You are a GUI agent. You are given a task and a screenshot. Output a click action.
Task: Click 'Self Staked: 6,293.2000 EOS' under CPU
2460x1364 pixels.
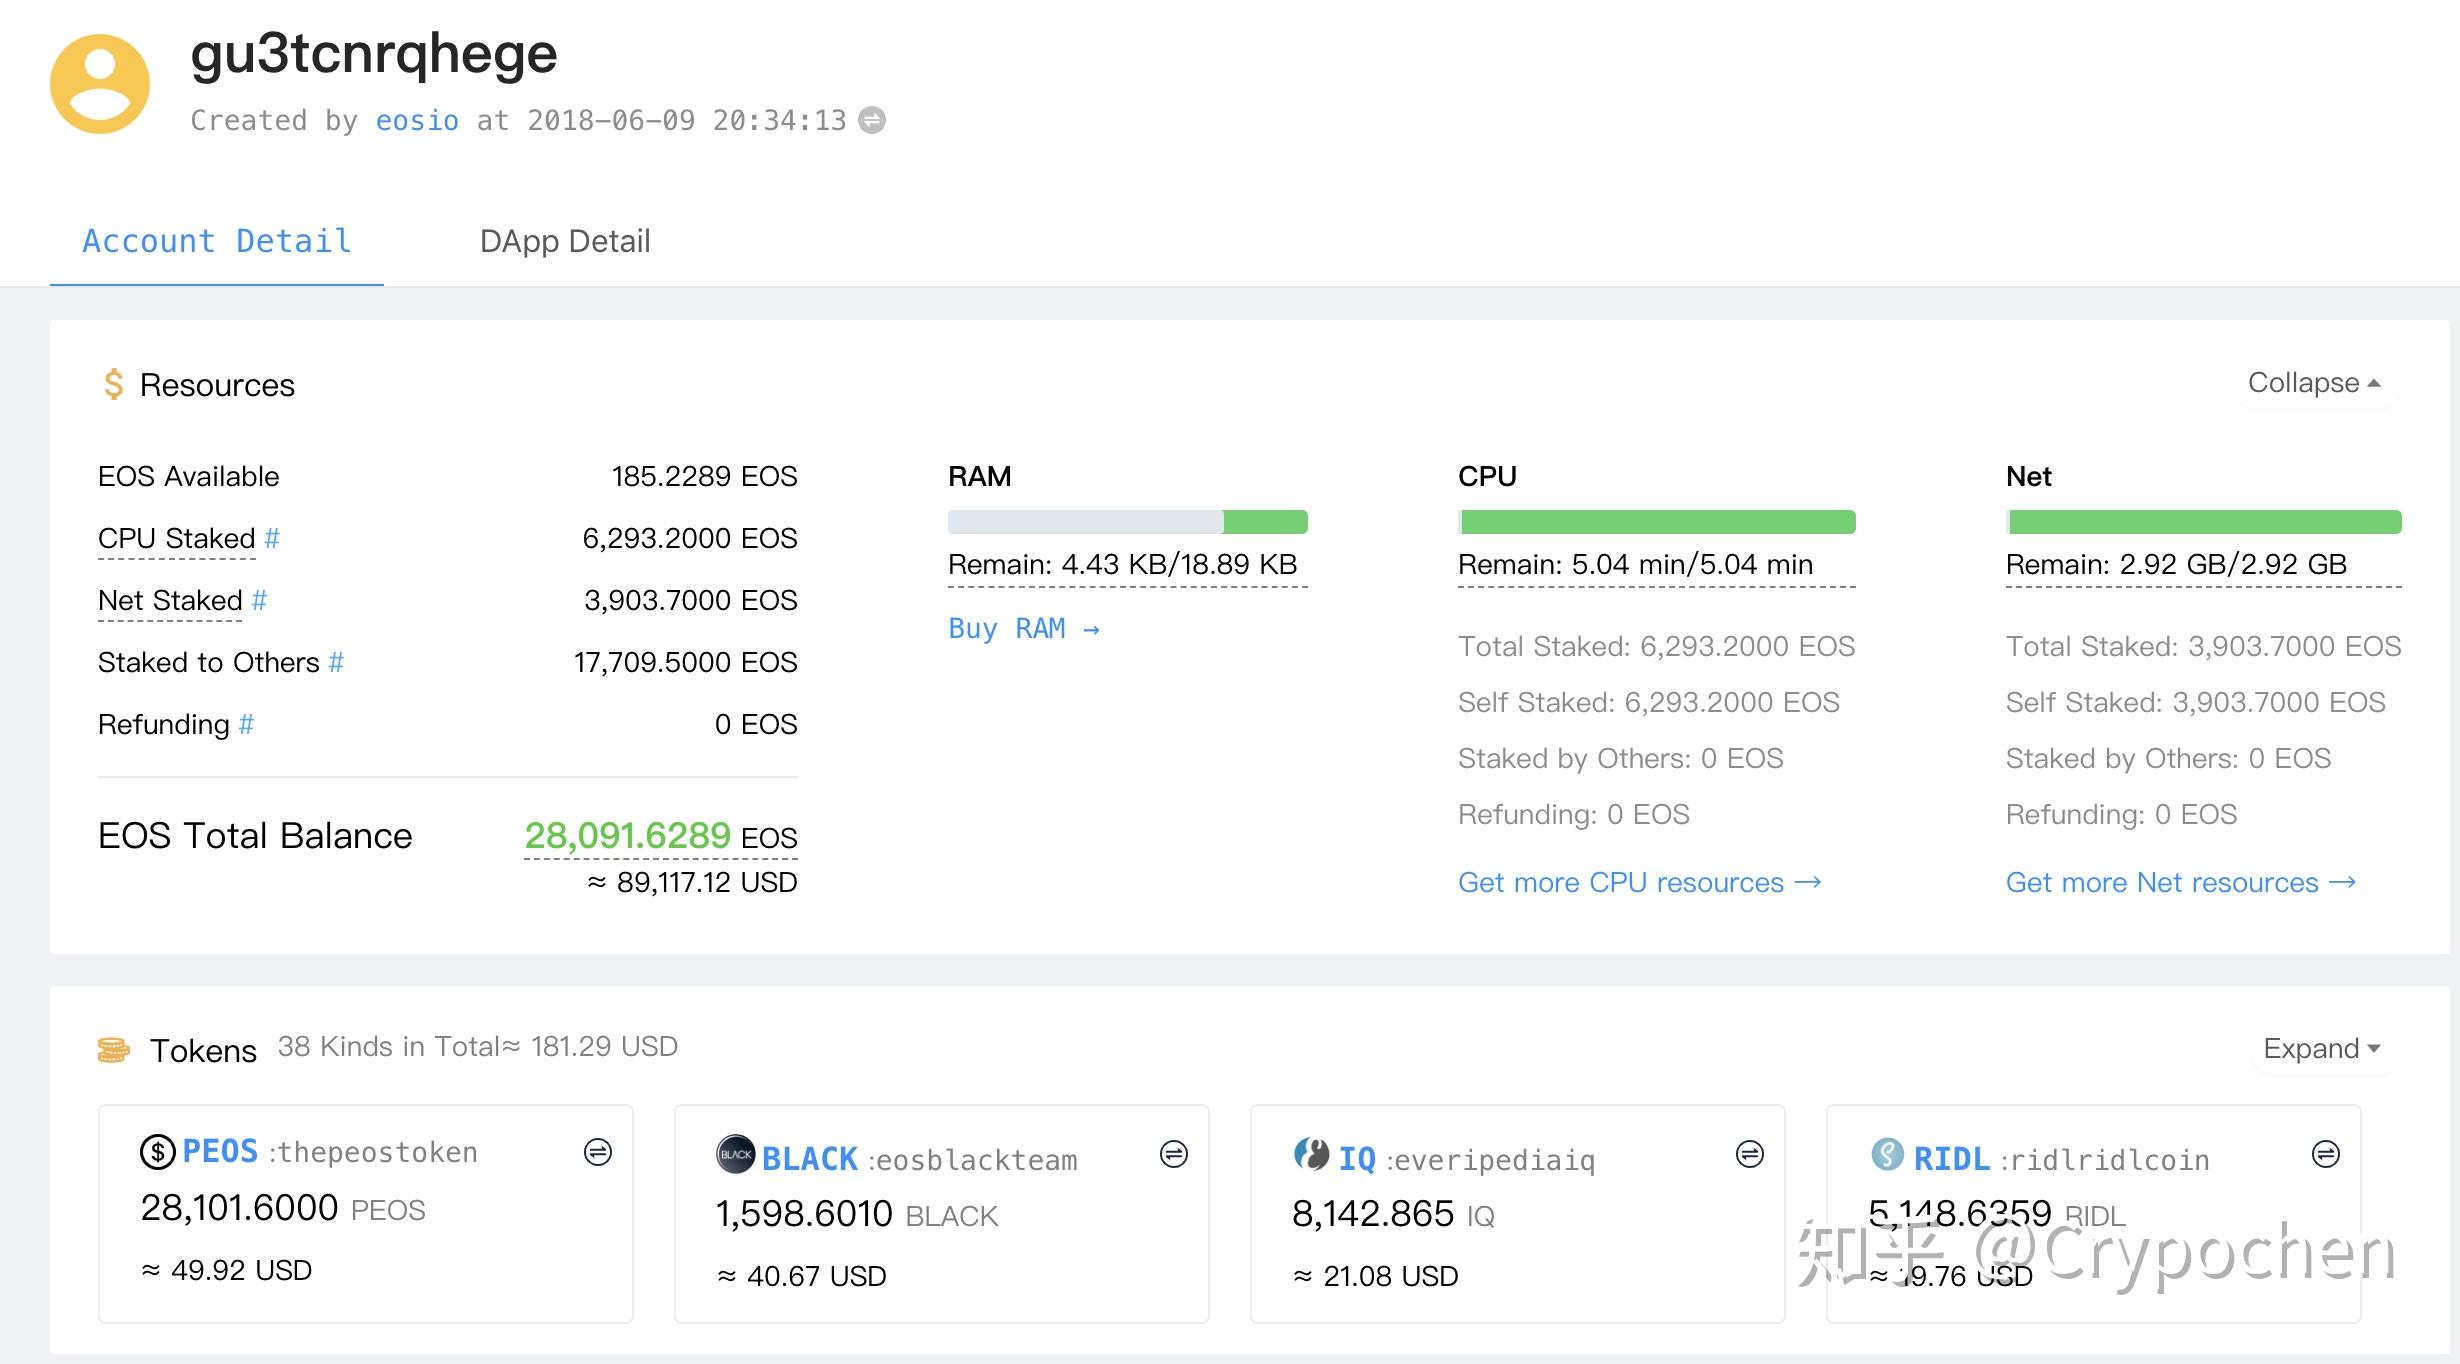1649,702
